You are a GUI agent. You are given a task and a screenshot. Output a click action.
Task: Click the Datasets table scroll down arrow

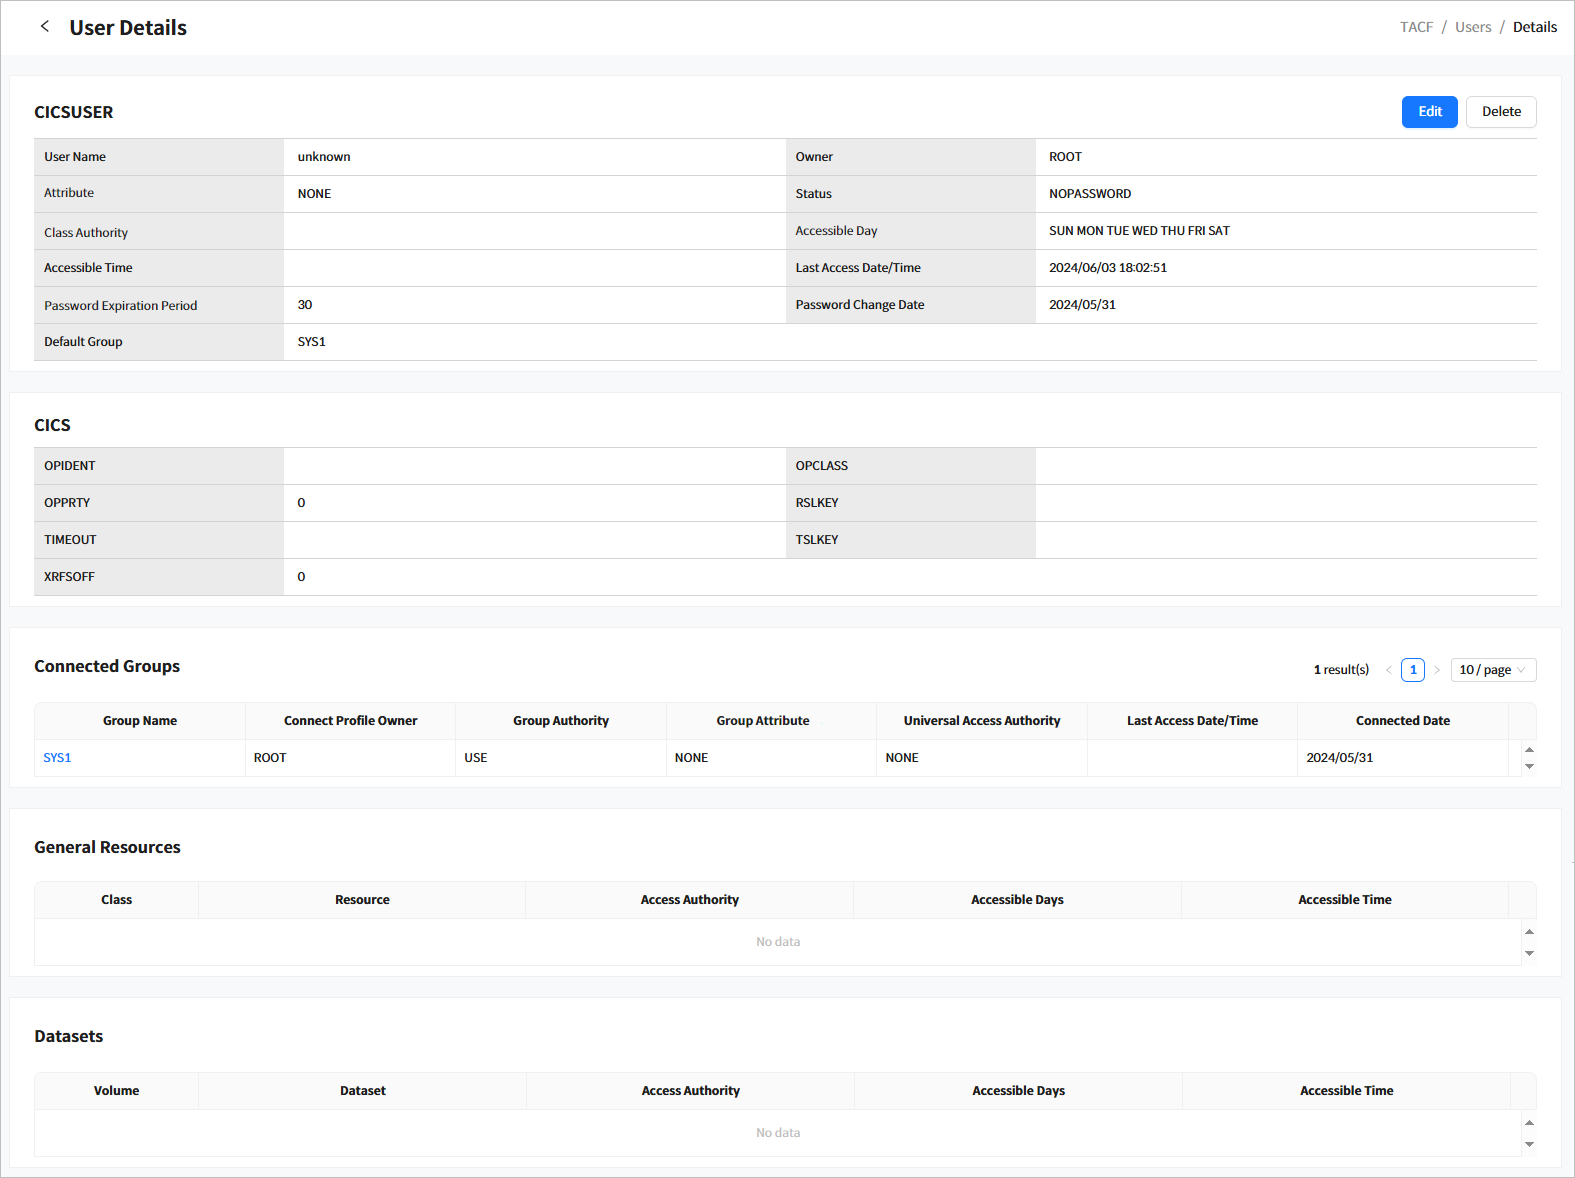[1529, 1144]
